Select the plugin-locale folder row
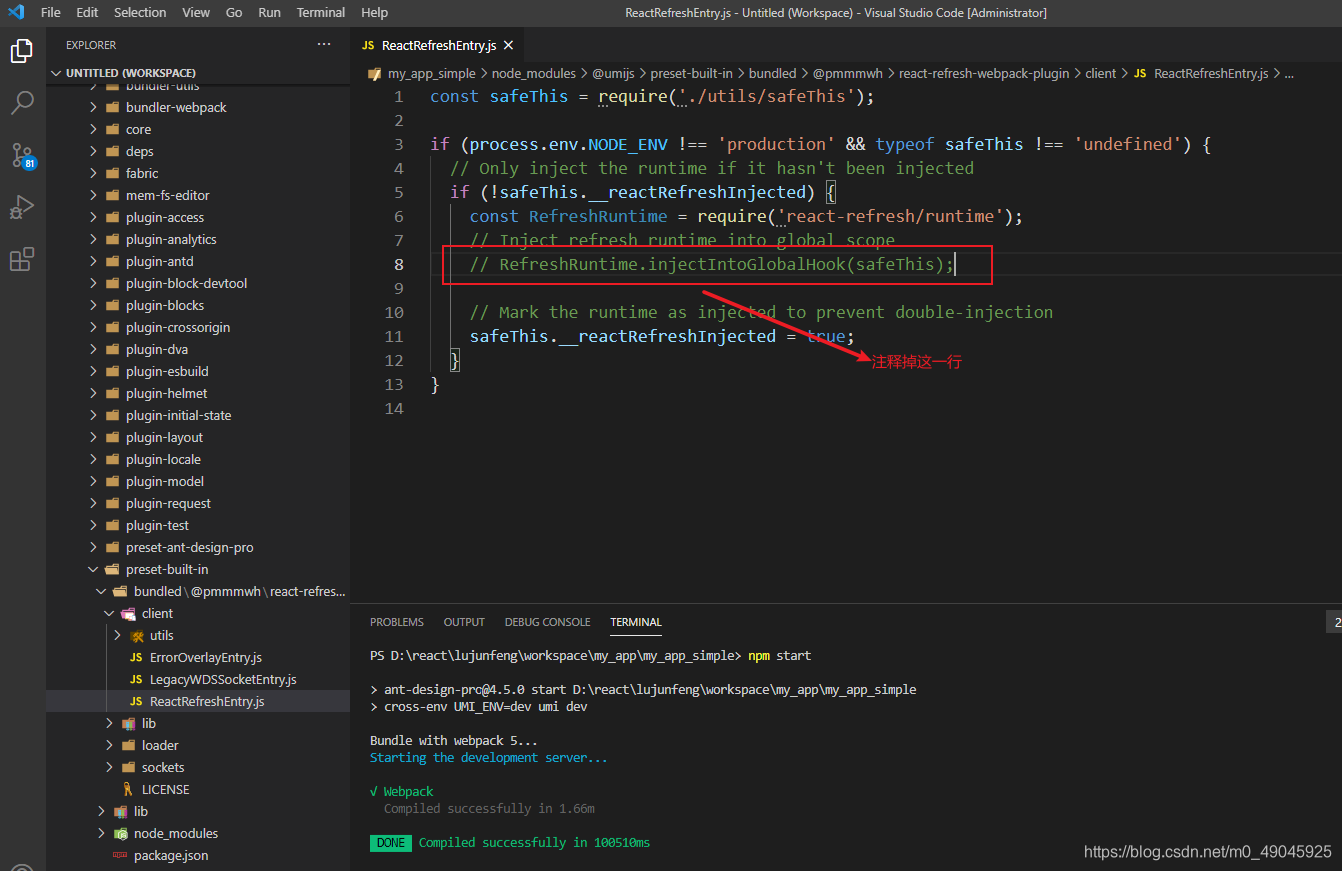 point(198,459)
